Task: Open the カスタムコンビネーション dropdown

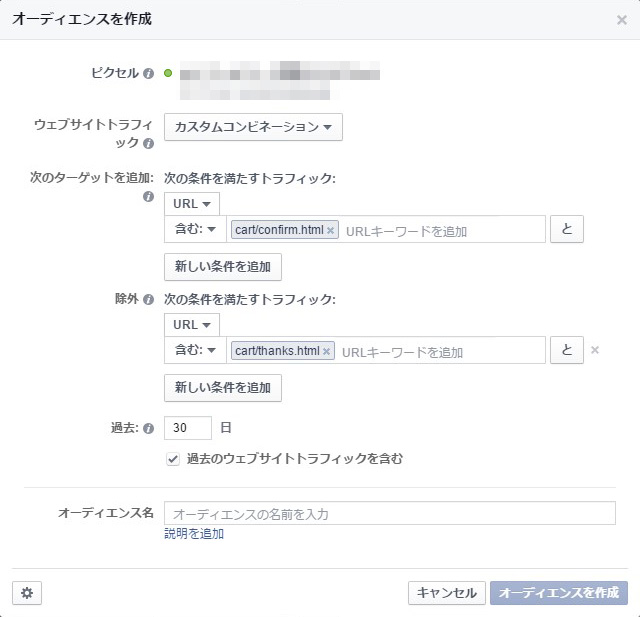Action: click(253, 127)
